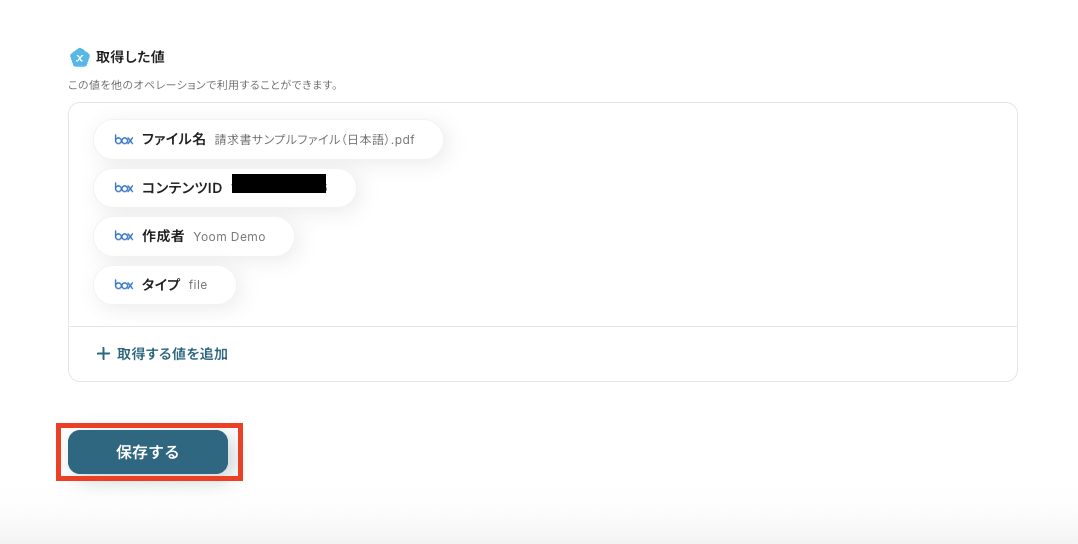
Task: Click the 取得した値 section heading
Action: pyautogui.click(x=130, y=57)
